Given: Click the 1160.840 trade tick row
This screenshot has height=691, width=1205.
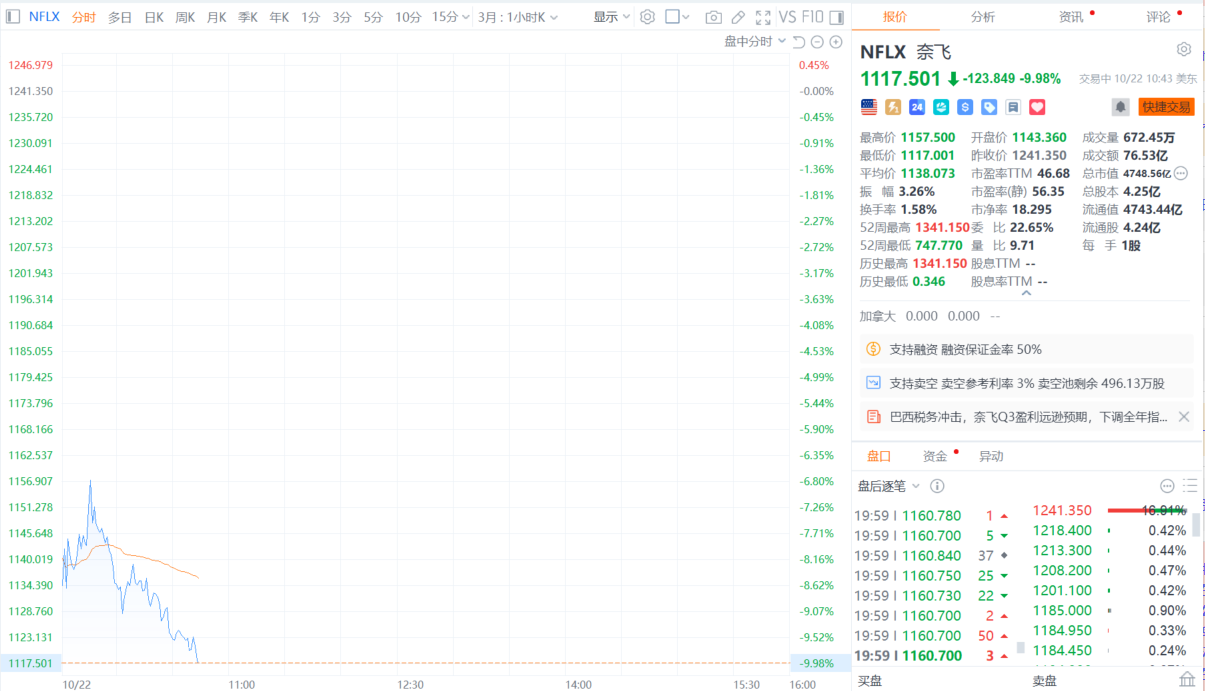Looking at the screenshot, I should pyautogui.click(x=933, y=555).
